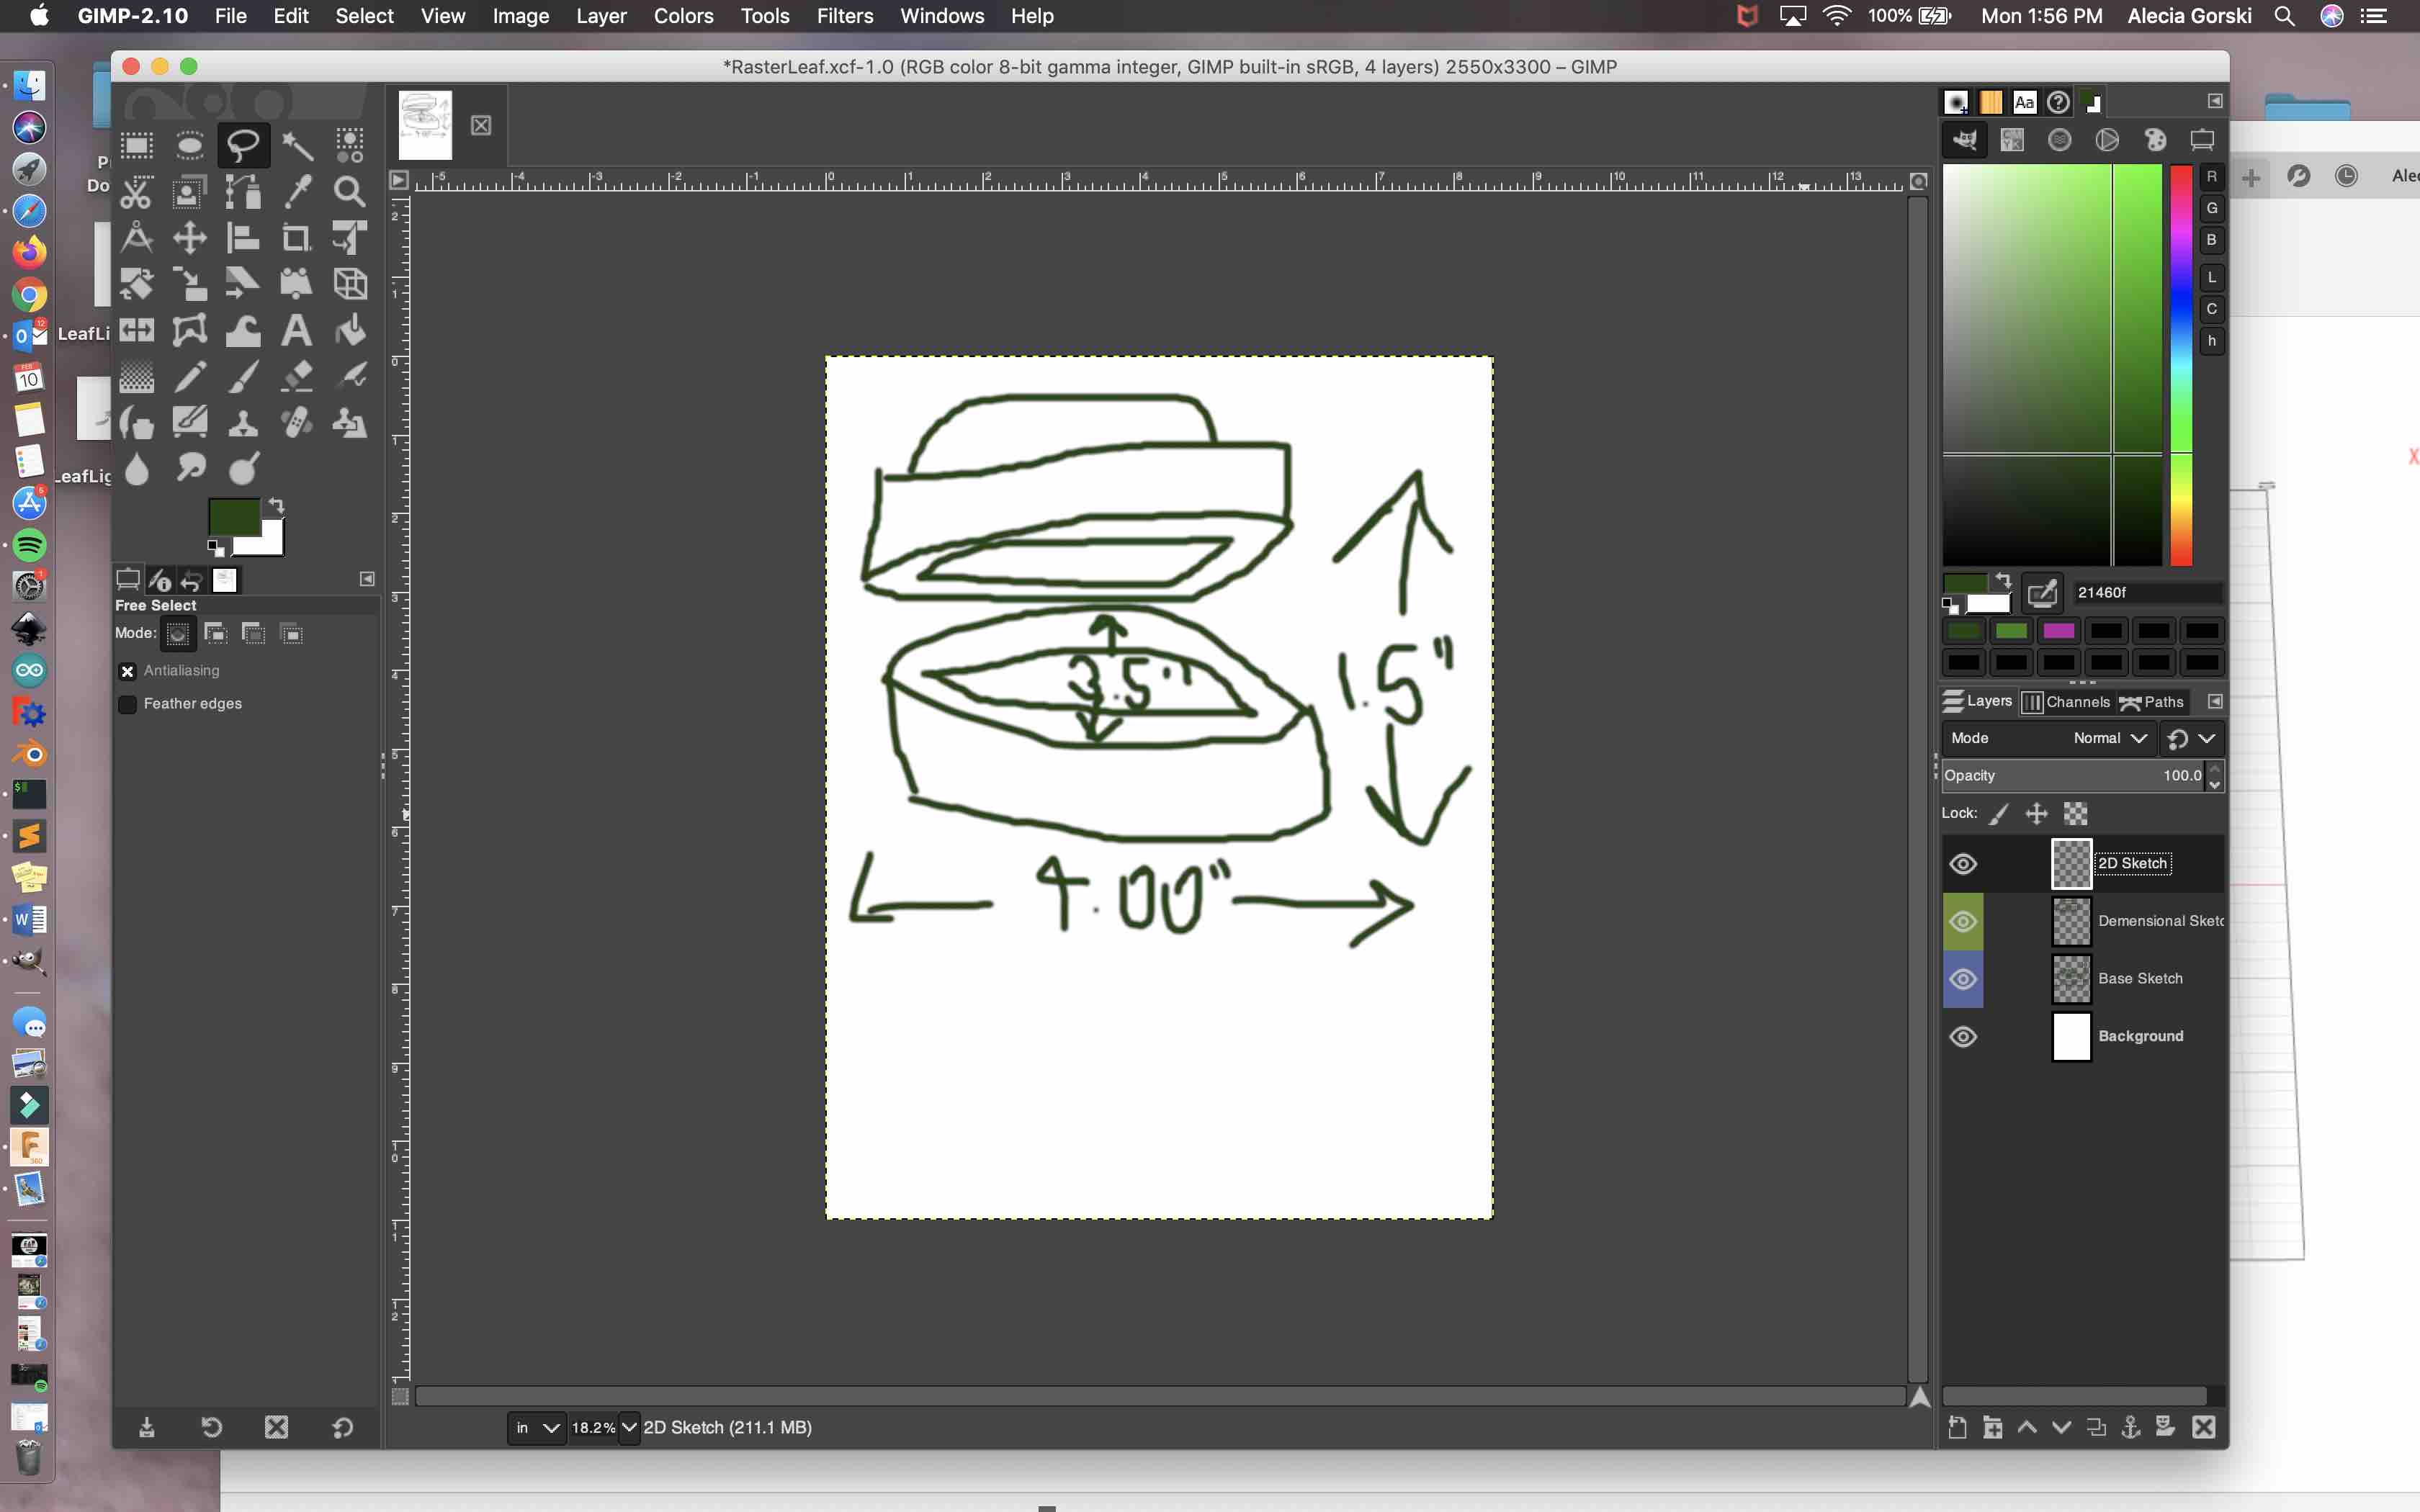Open the Colors menu

click(683, 16)
